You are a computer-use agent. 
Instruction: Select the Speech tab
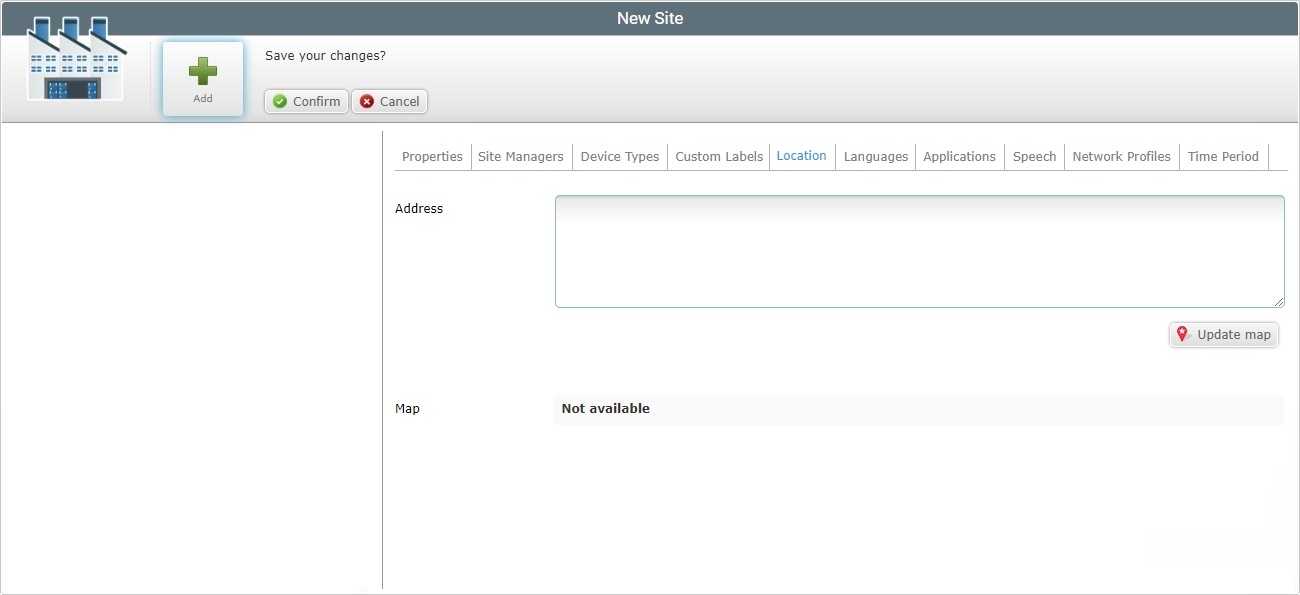[x=1034, y=156]
